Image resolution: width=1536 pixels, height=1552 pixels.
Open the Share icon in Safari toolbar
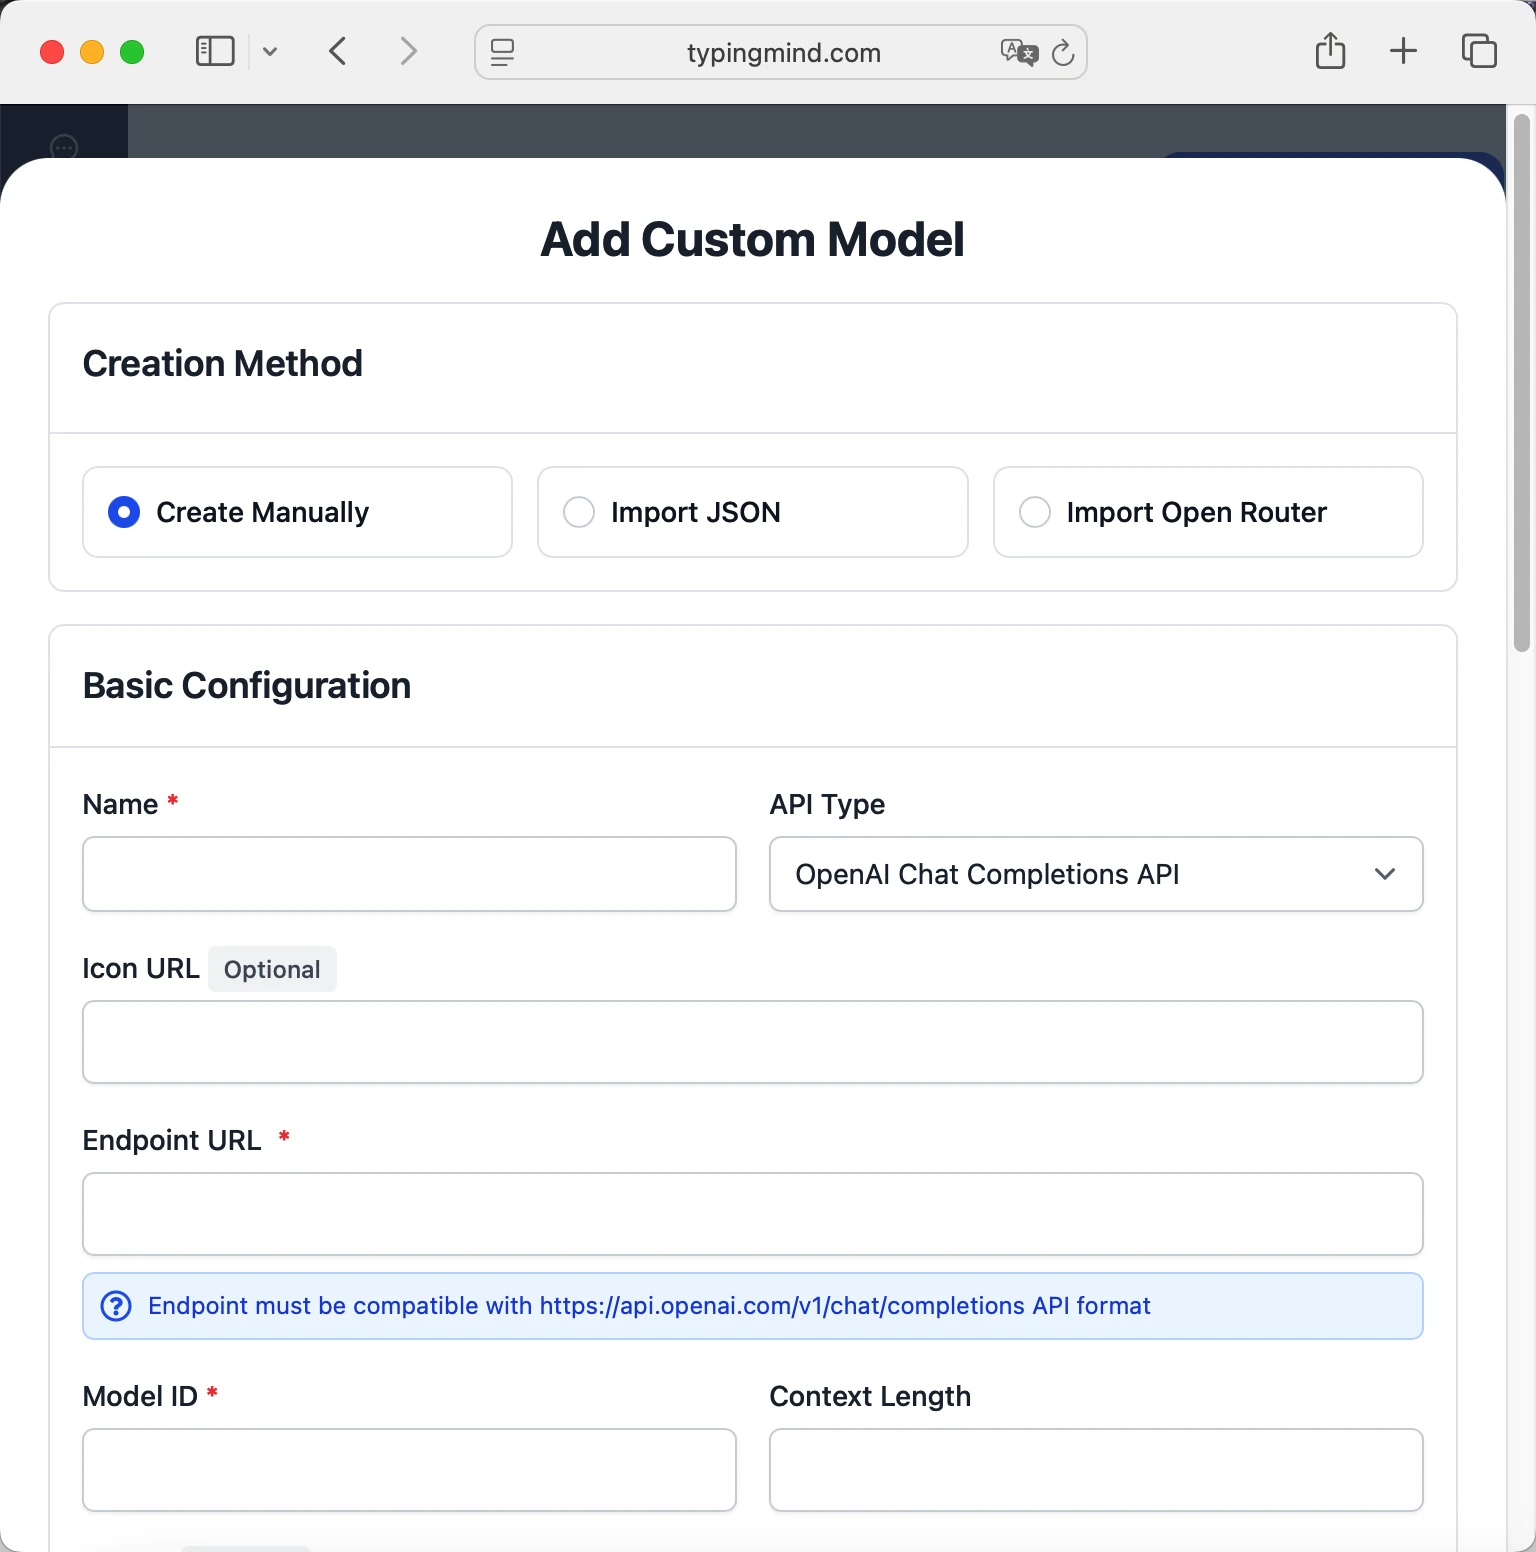click(1330, 51)
